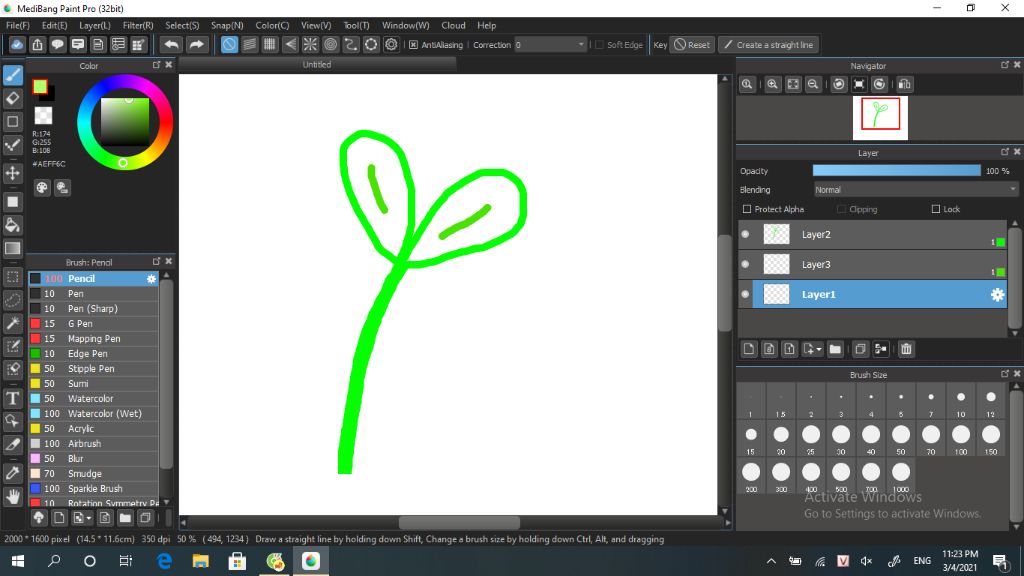Open the Select menu
This screenshot has height=576, width=1024.
[182, 25]
